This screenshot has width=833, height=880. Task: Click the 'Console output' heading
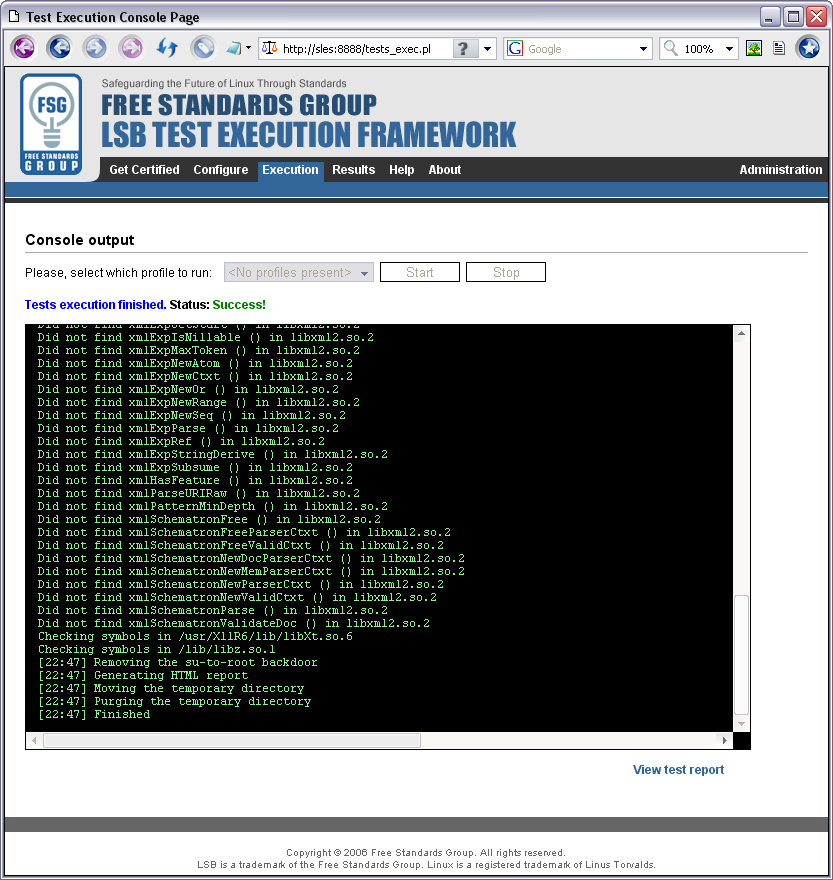80,240
